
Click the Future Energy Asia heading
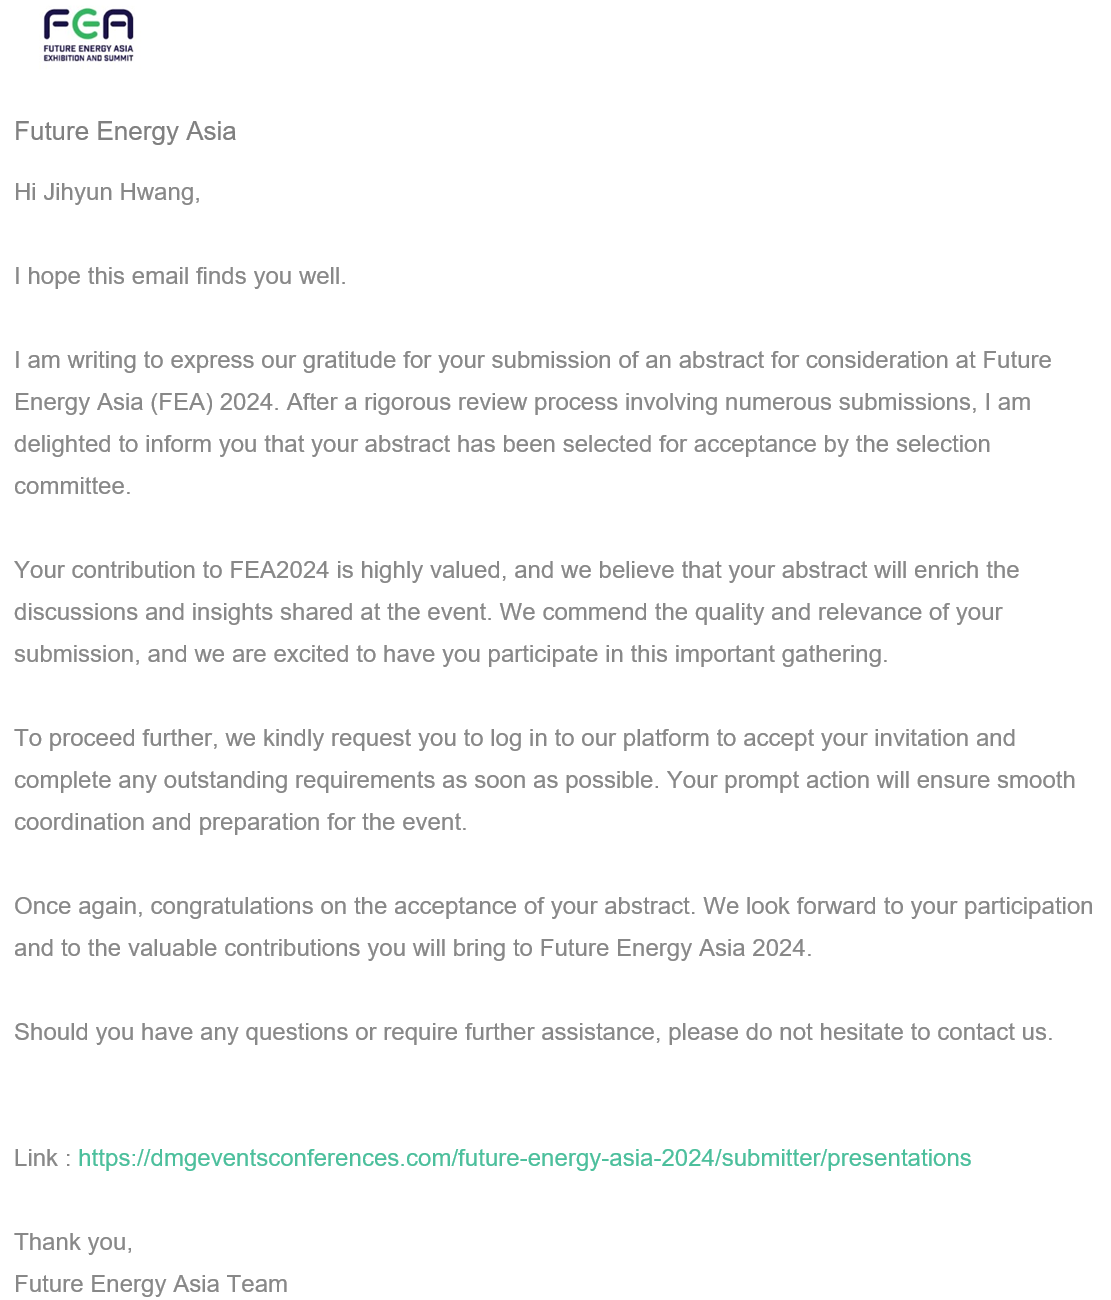pyautogui.click(x=125, y=132)
